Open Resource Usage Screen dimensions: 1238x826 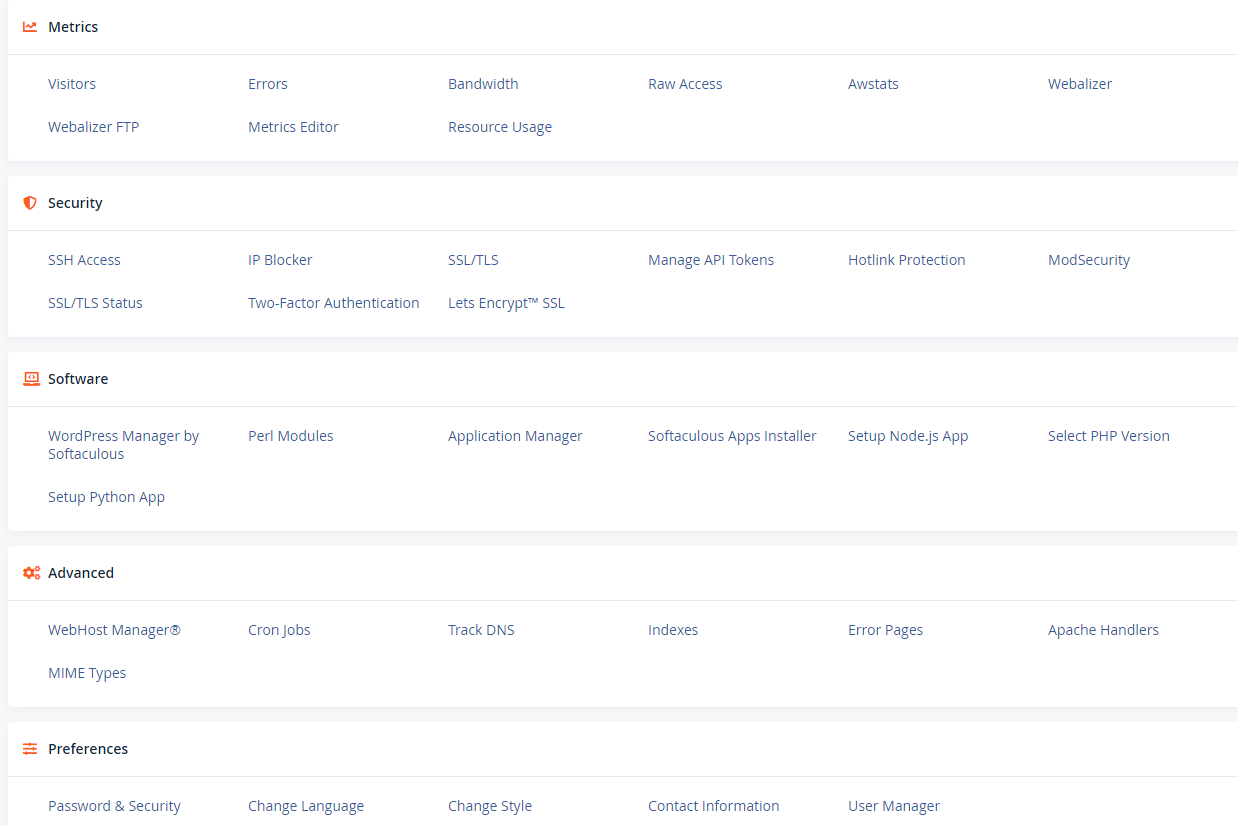coord(500,127)
